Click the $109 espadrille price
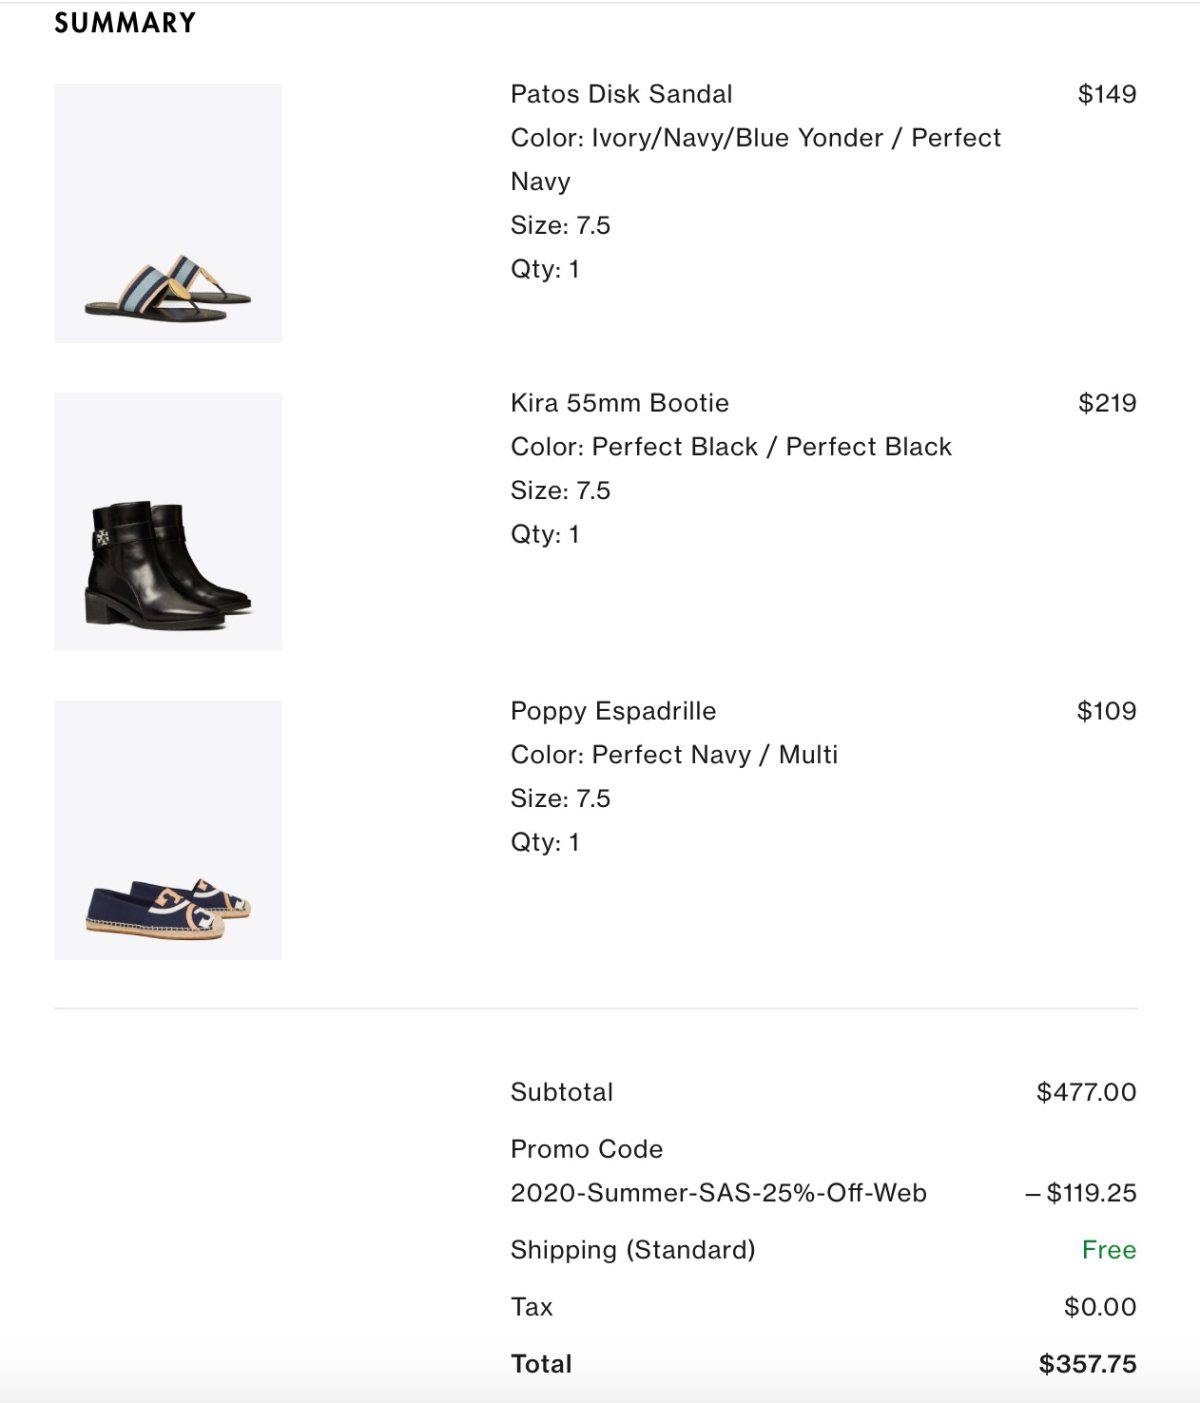Viewport: 1200px width, 1403px height. [x=1106, y=711]
